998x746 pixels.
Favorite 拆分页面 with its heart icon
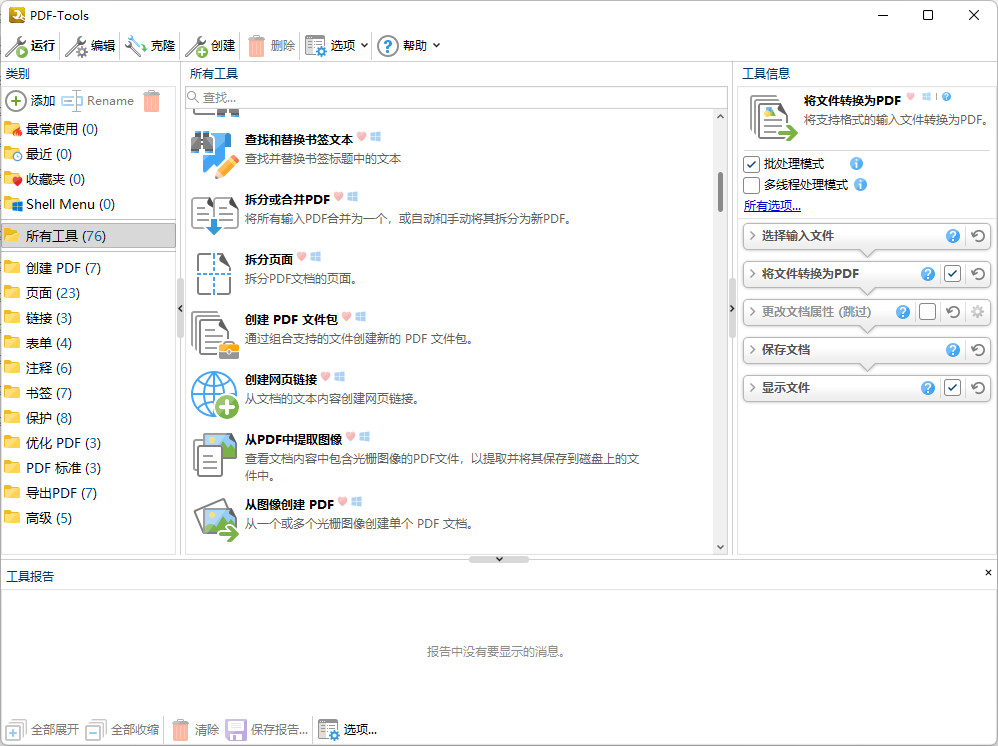(x=302, y=257)
